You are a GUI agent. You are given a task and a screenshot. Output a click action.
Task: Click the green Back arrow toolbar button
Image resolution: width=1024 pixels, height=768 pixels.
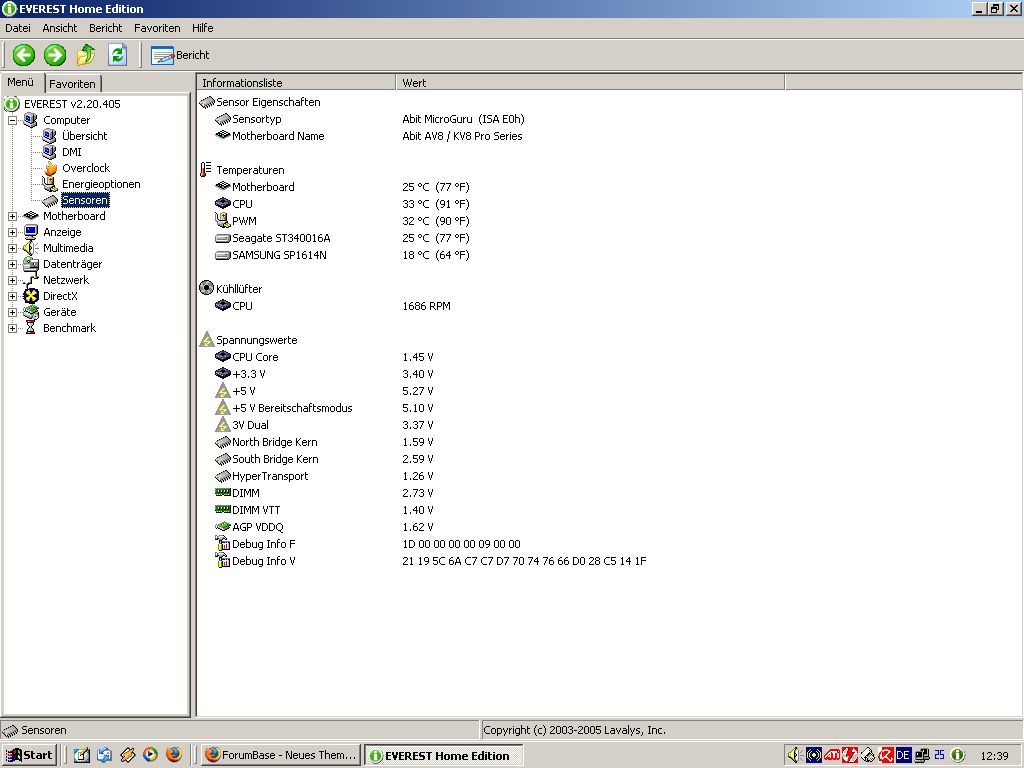(24, 55)
